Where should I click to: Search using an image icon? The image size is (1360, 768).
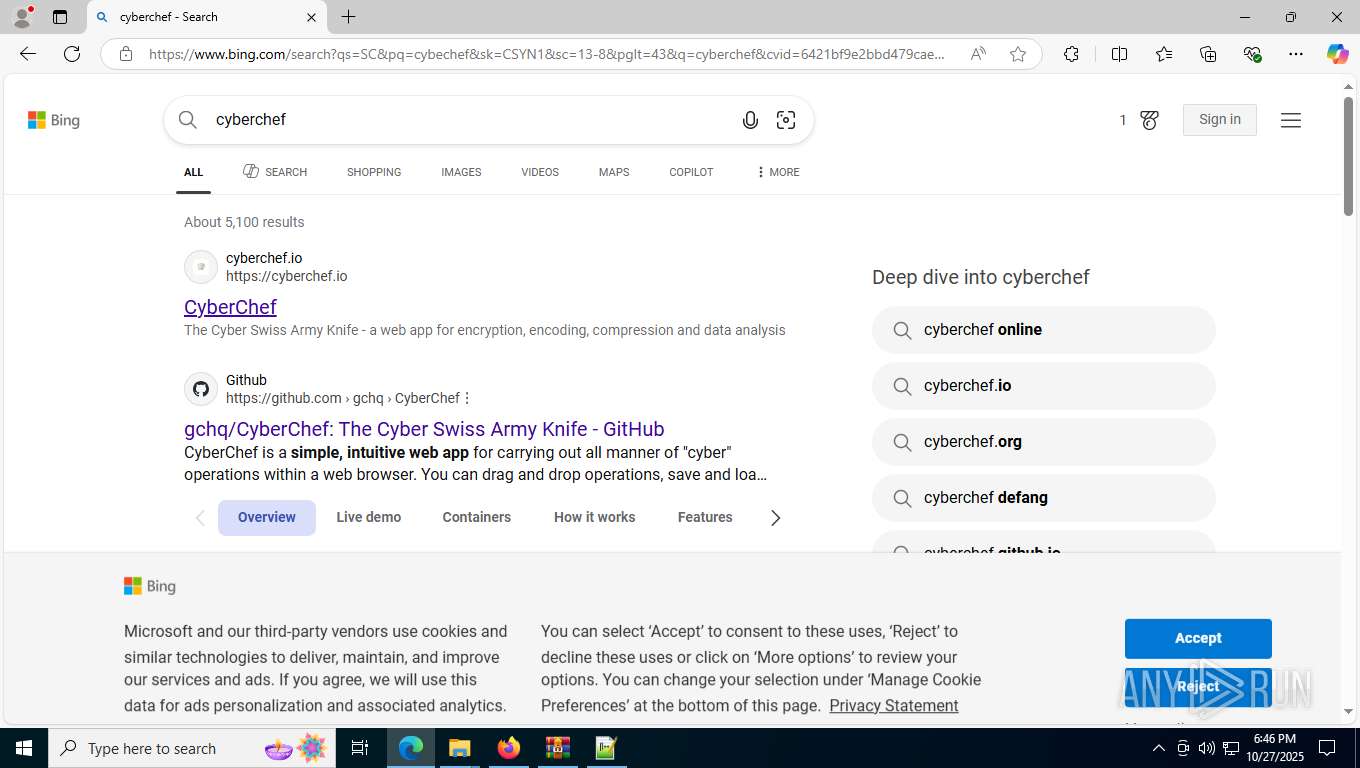click(786, 120)
